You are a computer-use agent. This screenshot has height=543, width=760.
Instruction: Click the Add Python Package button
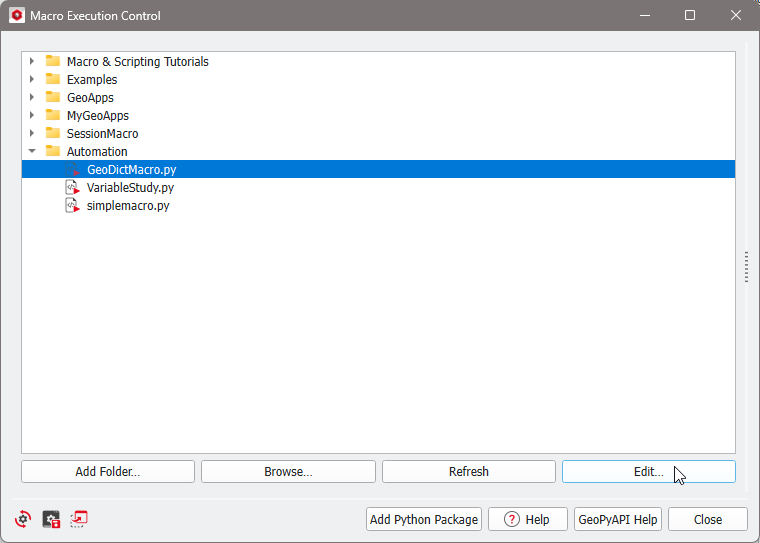[x=424, y=519]
